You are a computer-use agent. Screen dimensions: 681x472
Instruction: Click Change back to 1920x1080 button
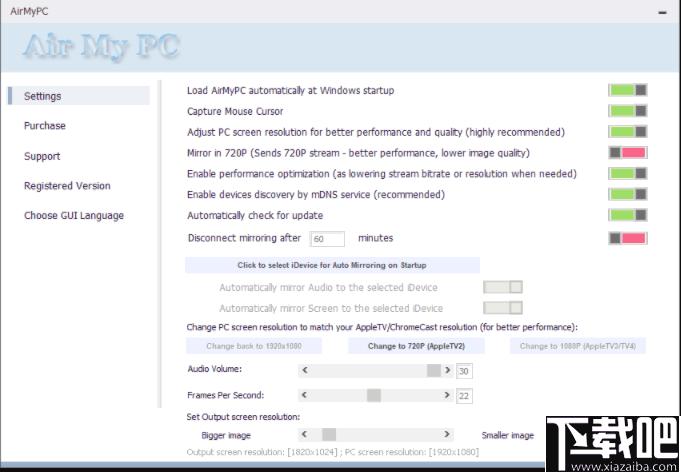click(254, 346)
